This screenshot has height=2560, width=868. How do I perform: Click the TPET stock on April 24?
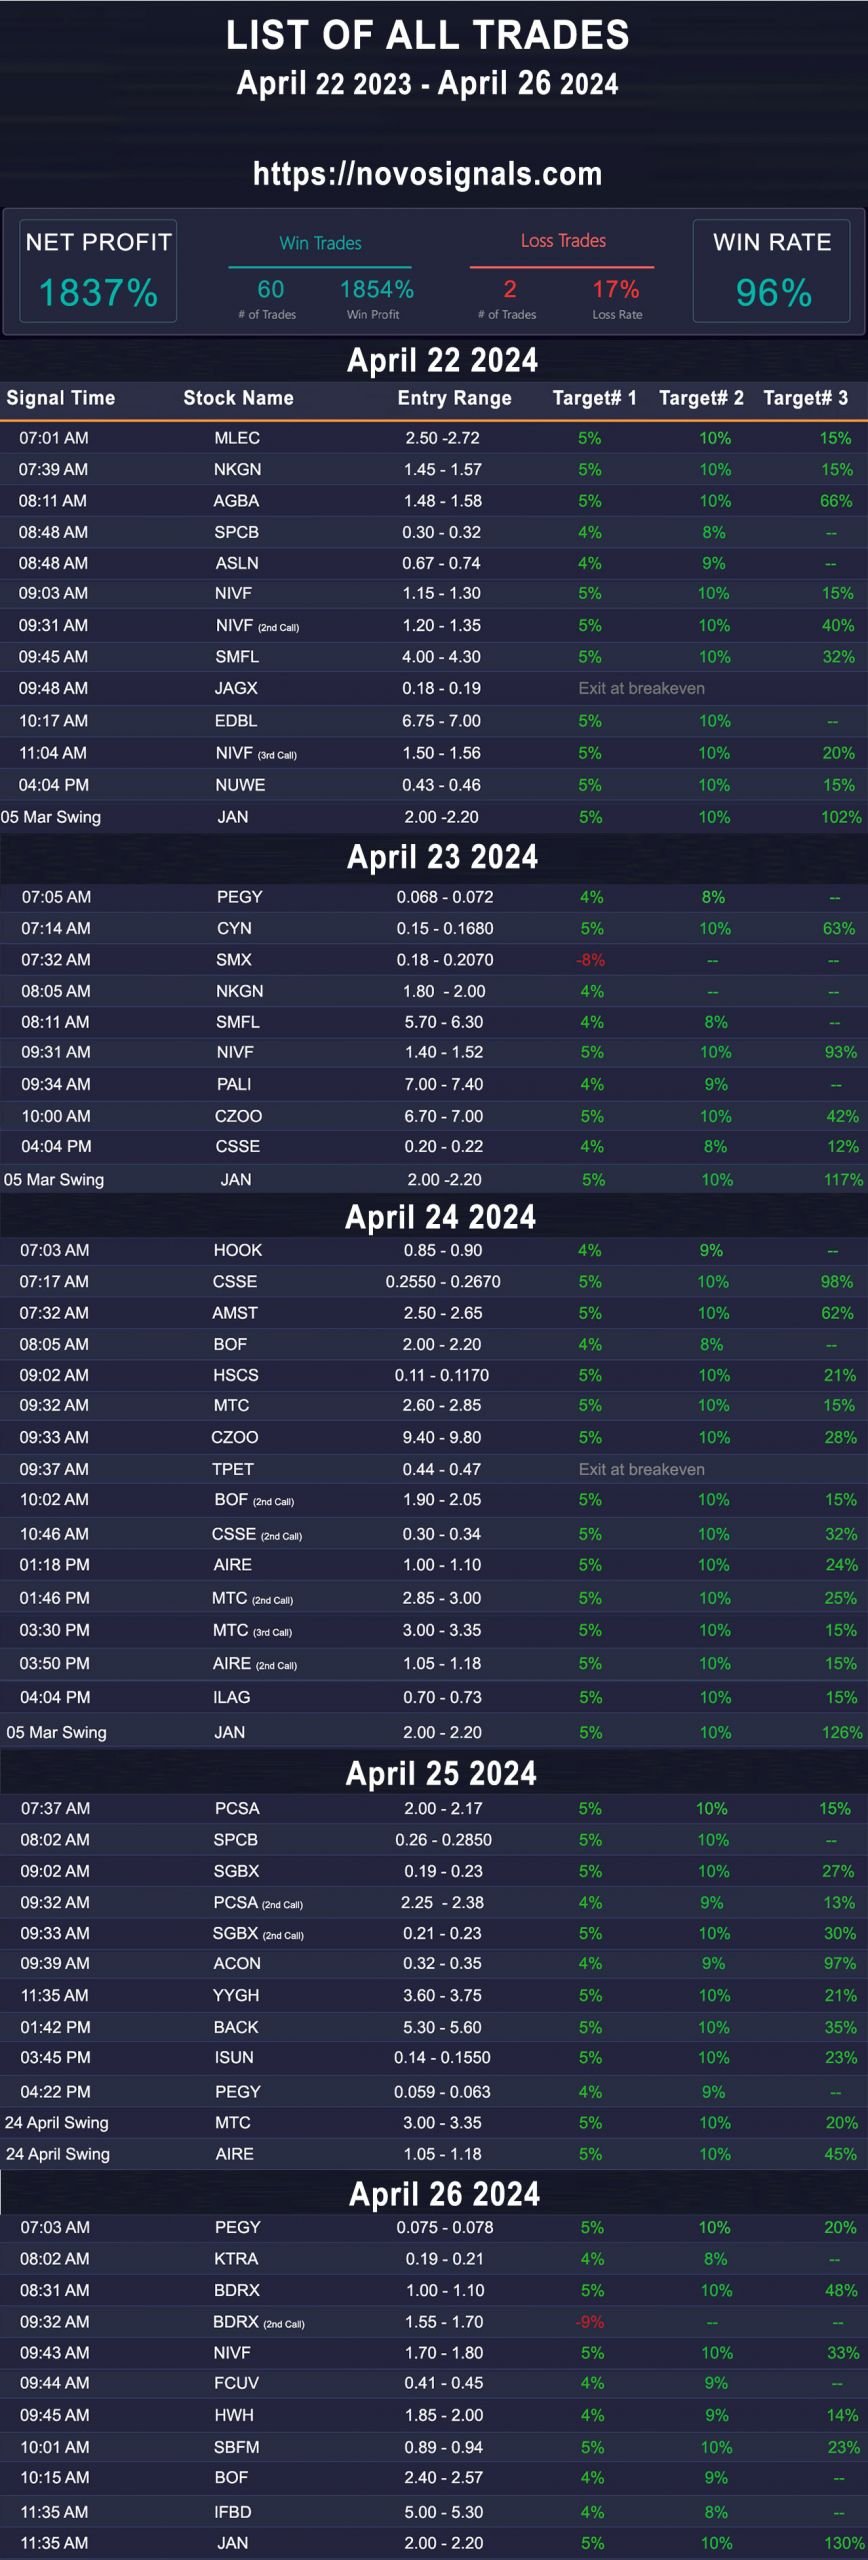[233, 1469]
